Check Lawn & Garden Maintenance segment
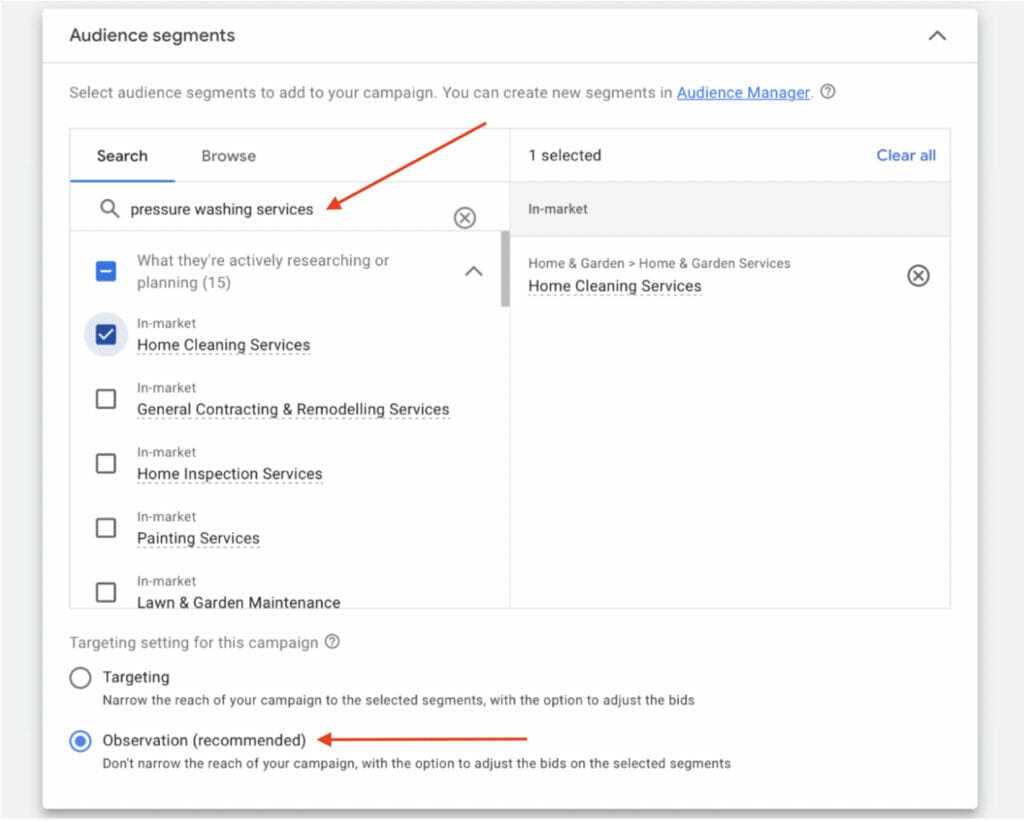The image size is (1024, 821). point(105,592)
